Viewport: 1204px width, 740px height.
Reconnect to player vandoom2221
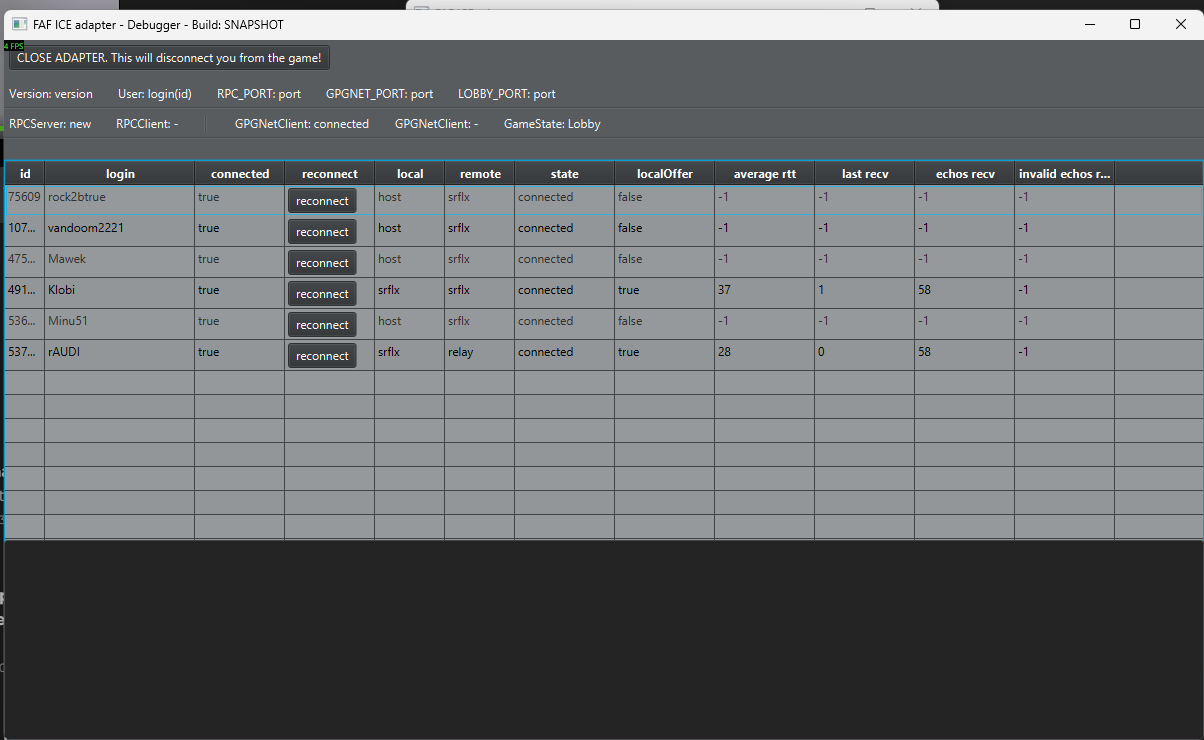pos(322,232)
